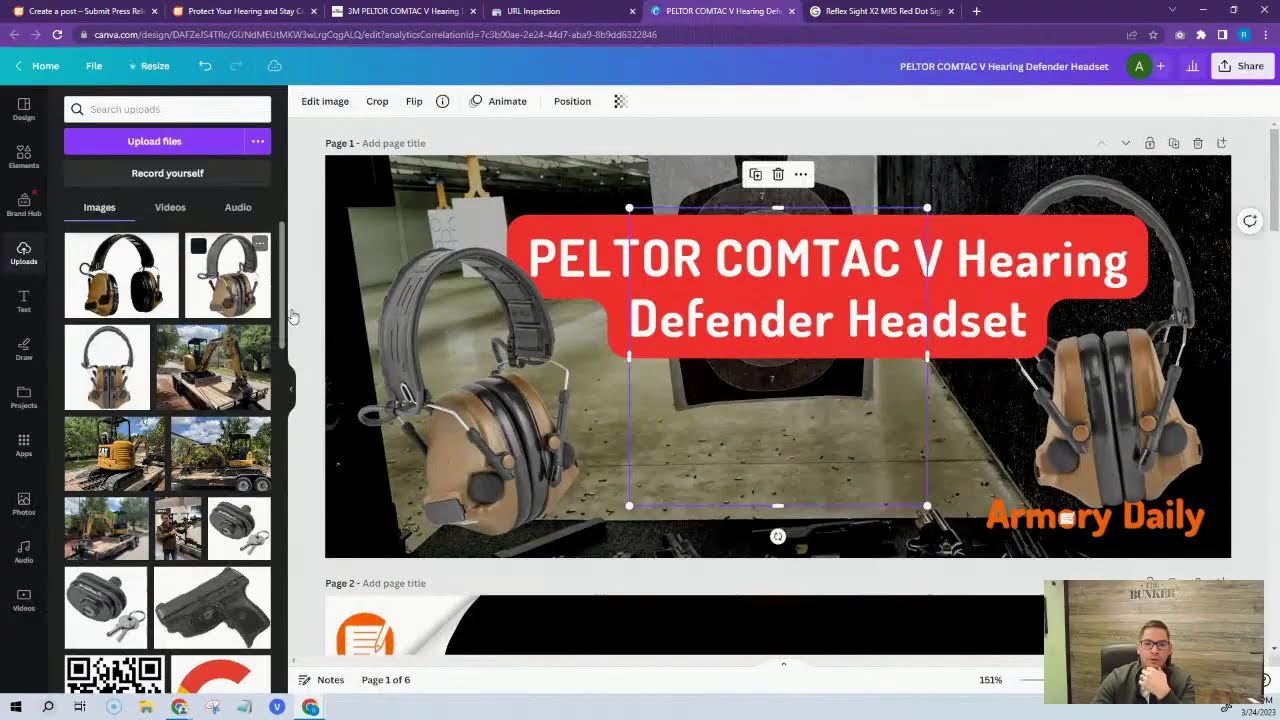Open upload options three-dot button
1280x720 pixels.
(258, 141)
